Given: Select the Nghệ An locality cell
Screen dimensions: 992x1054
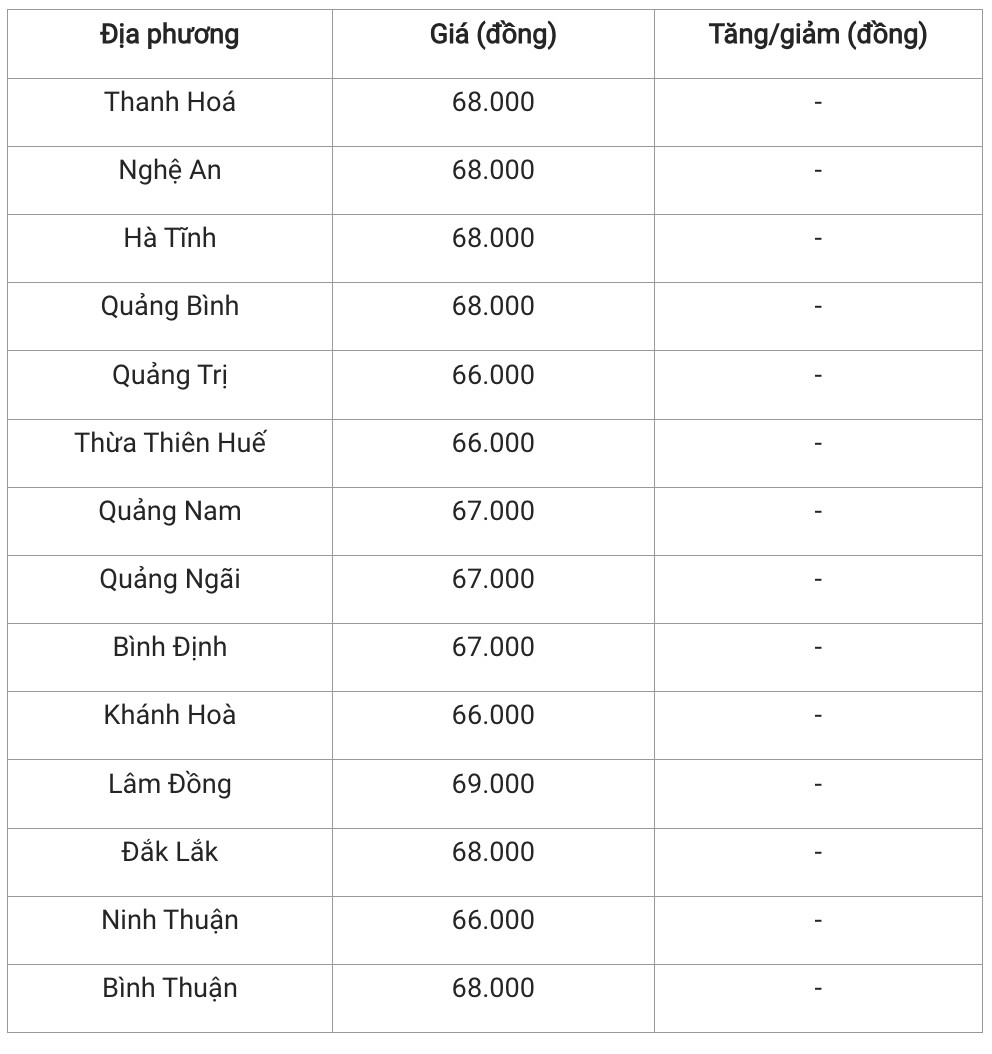Looking at the screenshot, I should point(170,170).
